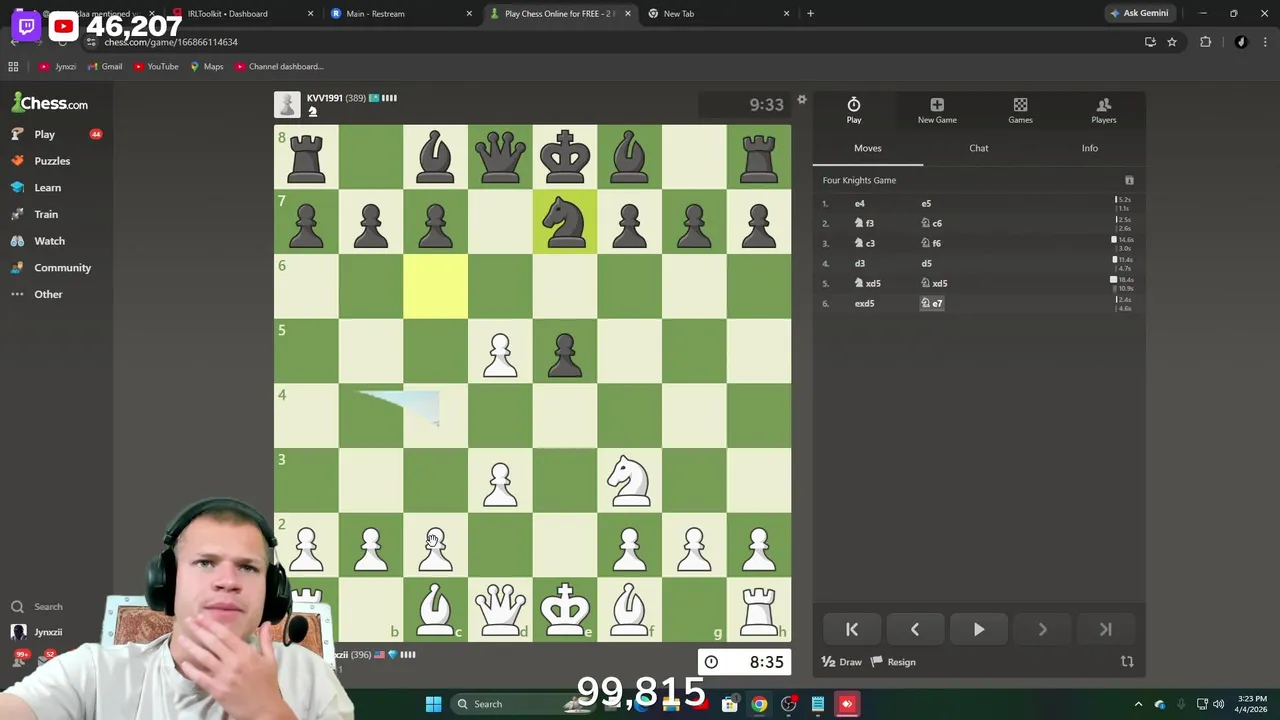This screenshot has width=1280, height=720.
Task: Open the Play timer icon tab
Action: click(853, 110)
